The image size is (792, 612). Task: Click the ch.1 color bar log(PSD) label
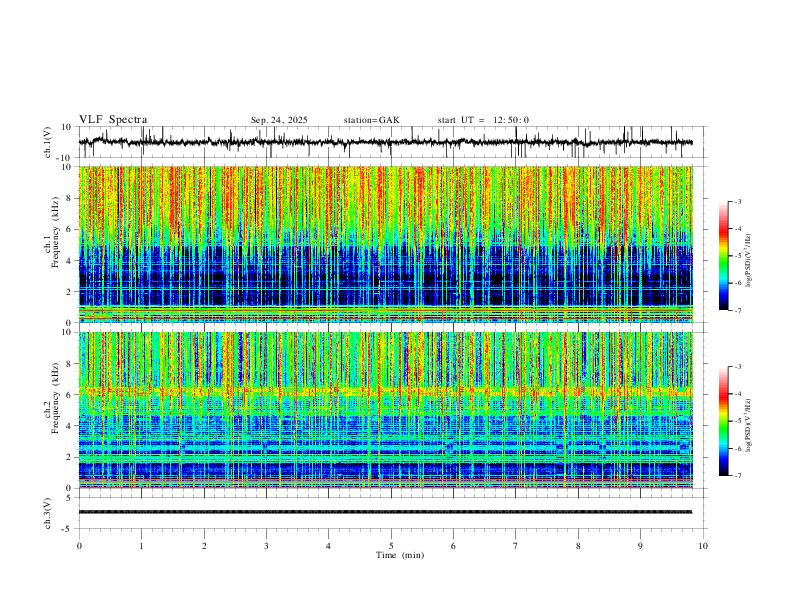749,261
